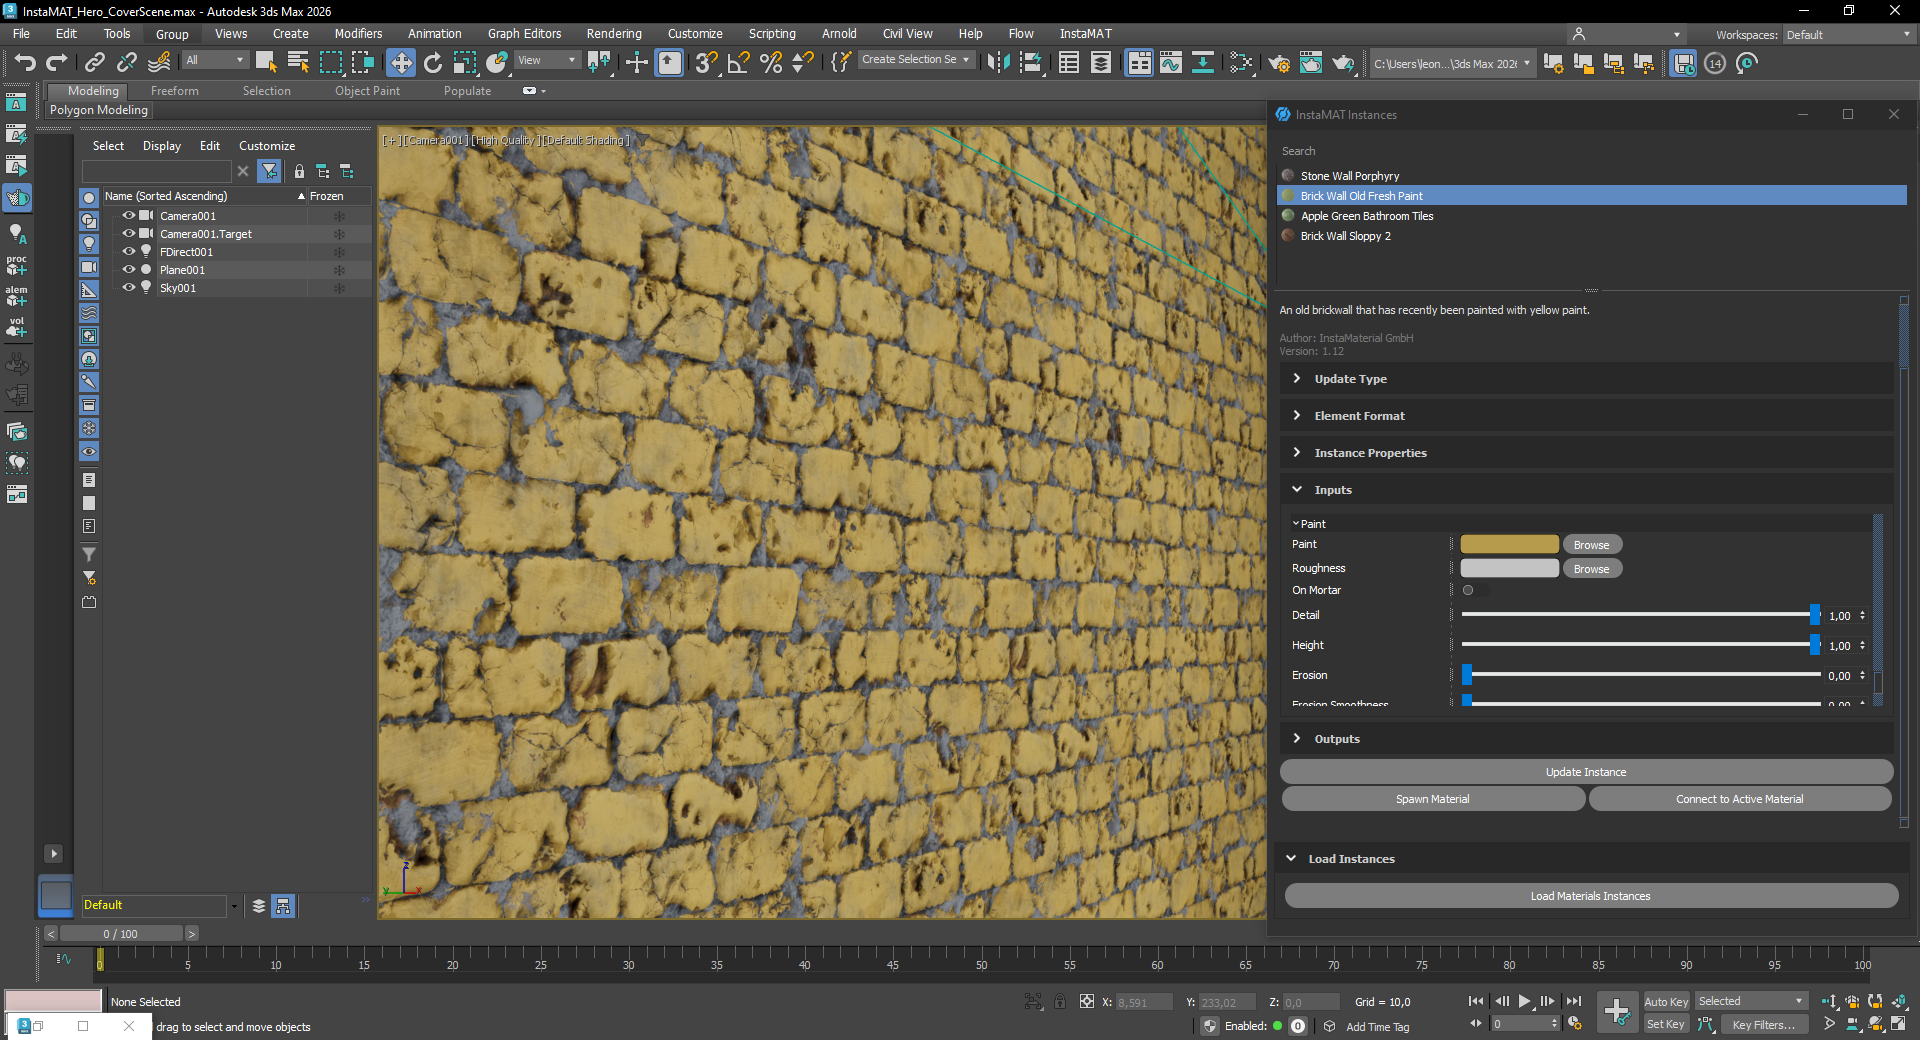Click the Go to Start playback icon
This screenshot has width=1920, height=1040.
[1476, 1001]
